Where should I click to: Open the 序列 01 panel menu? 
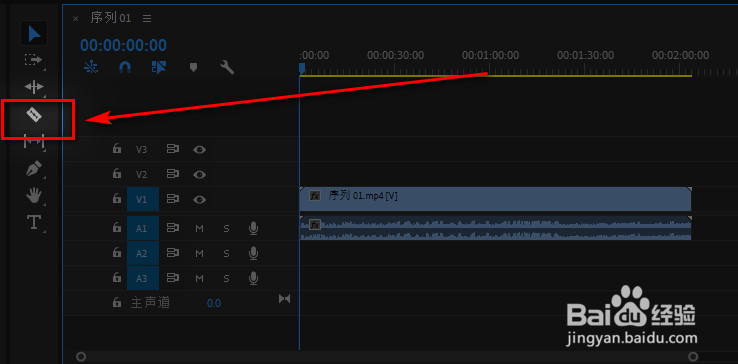click(x=147, y=19)
